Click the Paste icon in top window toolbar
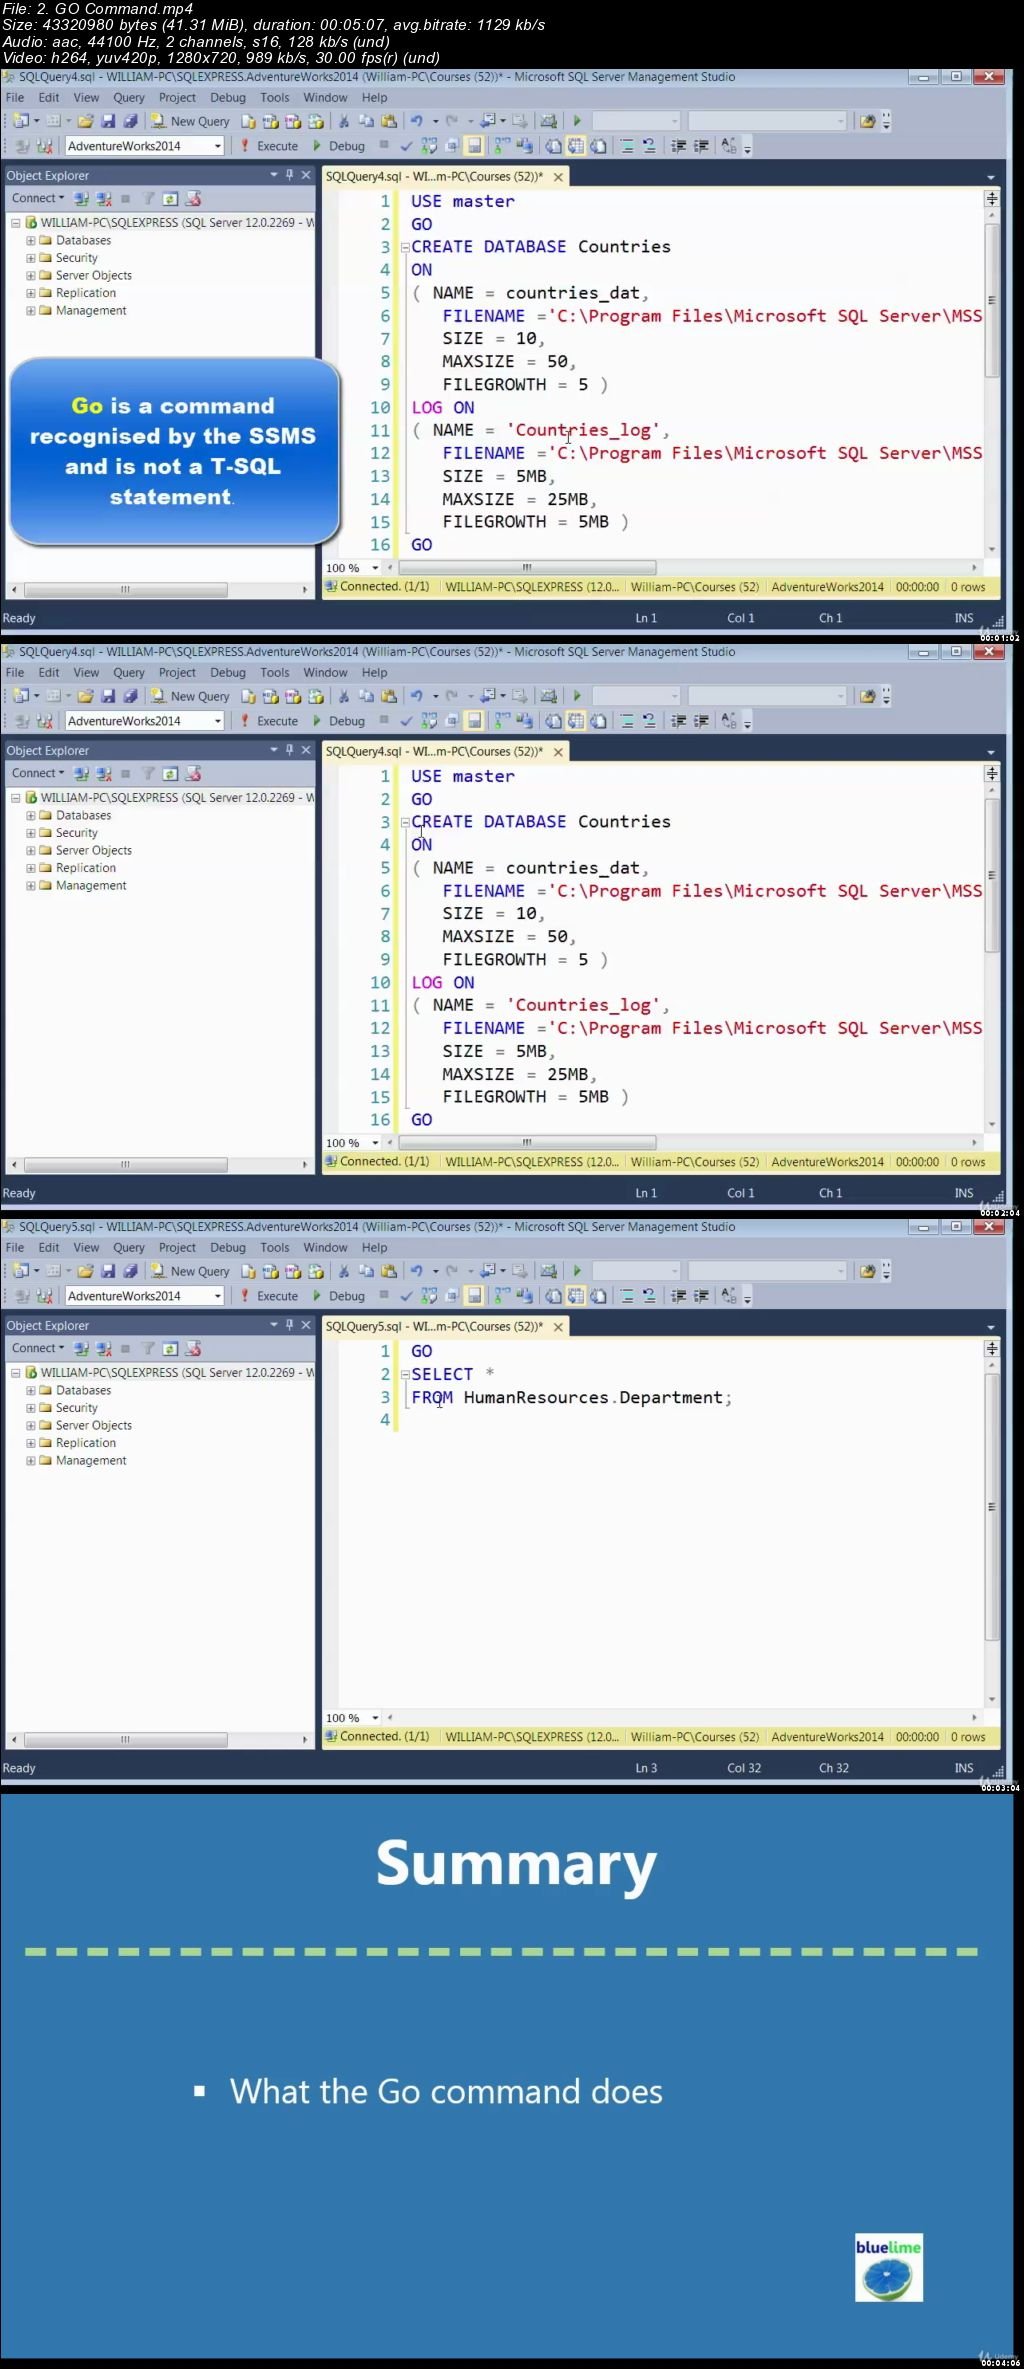 (389, 121)
